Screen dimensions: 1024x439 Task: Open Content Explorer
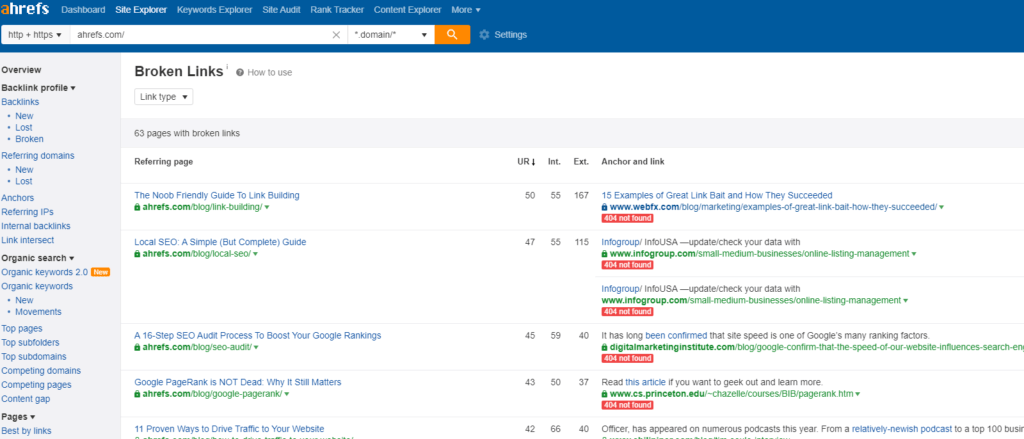tap(407, 10)
